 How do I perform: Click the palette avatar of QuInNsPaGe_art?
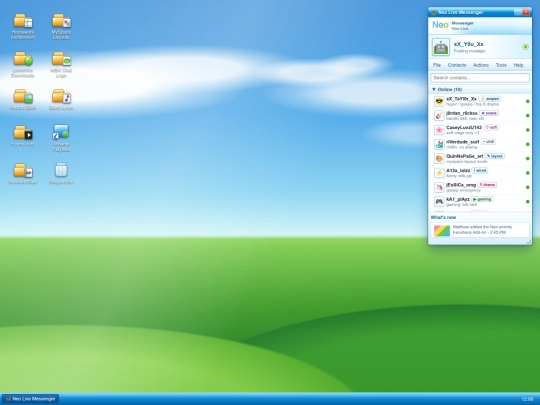[x=439, y=159]
